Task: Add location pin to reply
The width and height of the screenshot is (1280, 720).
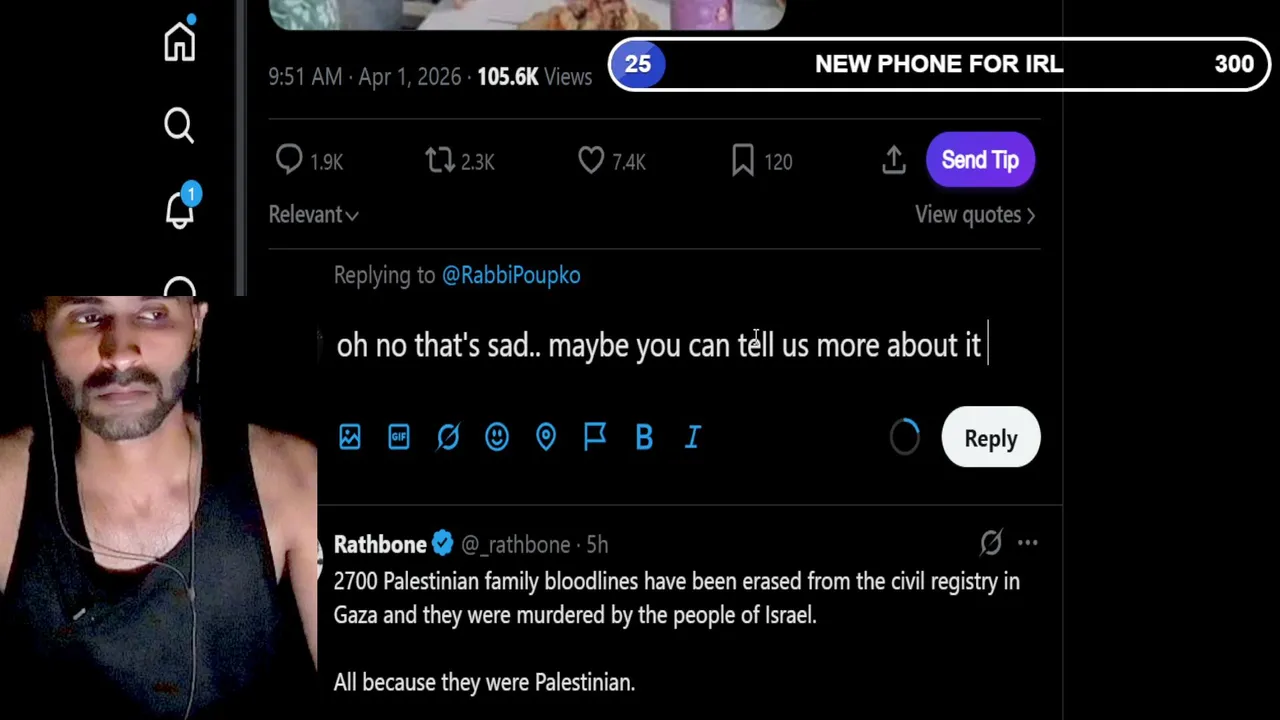Action: pos(545,437)
